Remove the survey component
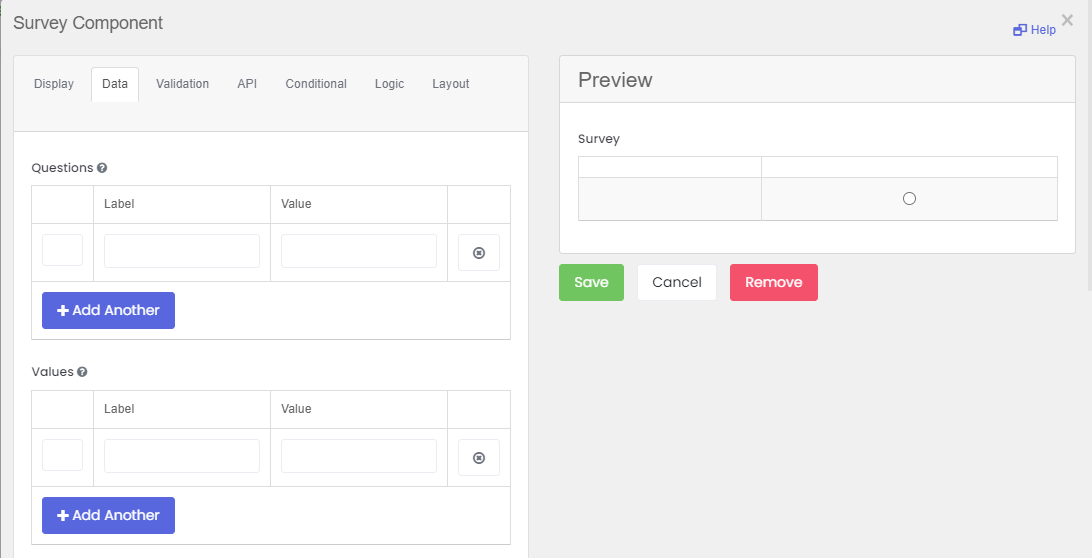The width and height of the screenshot is (1092, 558). (774, 282)
